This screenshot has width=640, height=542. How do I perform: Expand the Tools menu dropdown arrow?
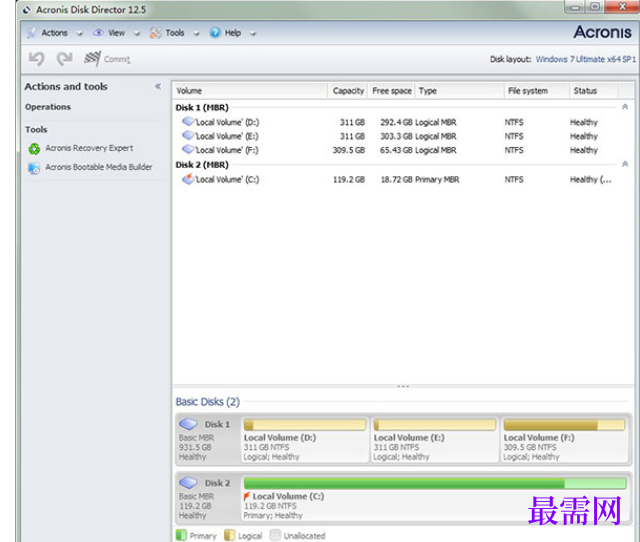(x=196, y=34)
